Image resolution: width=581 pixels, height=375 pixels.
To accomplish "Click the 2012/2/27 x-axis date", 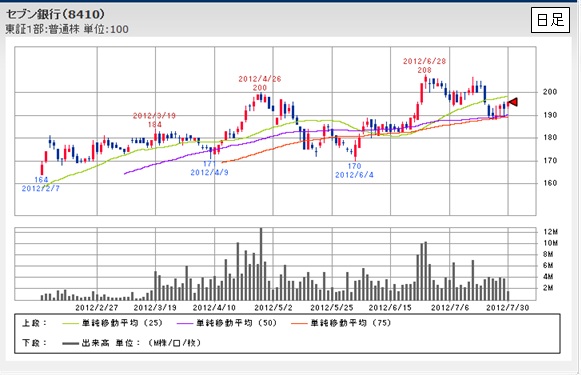I will [97, 308].
